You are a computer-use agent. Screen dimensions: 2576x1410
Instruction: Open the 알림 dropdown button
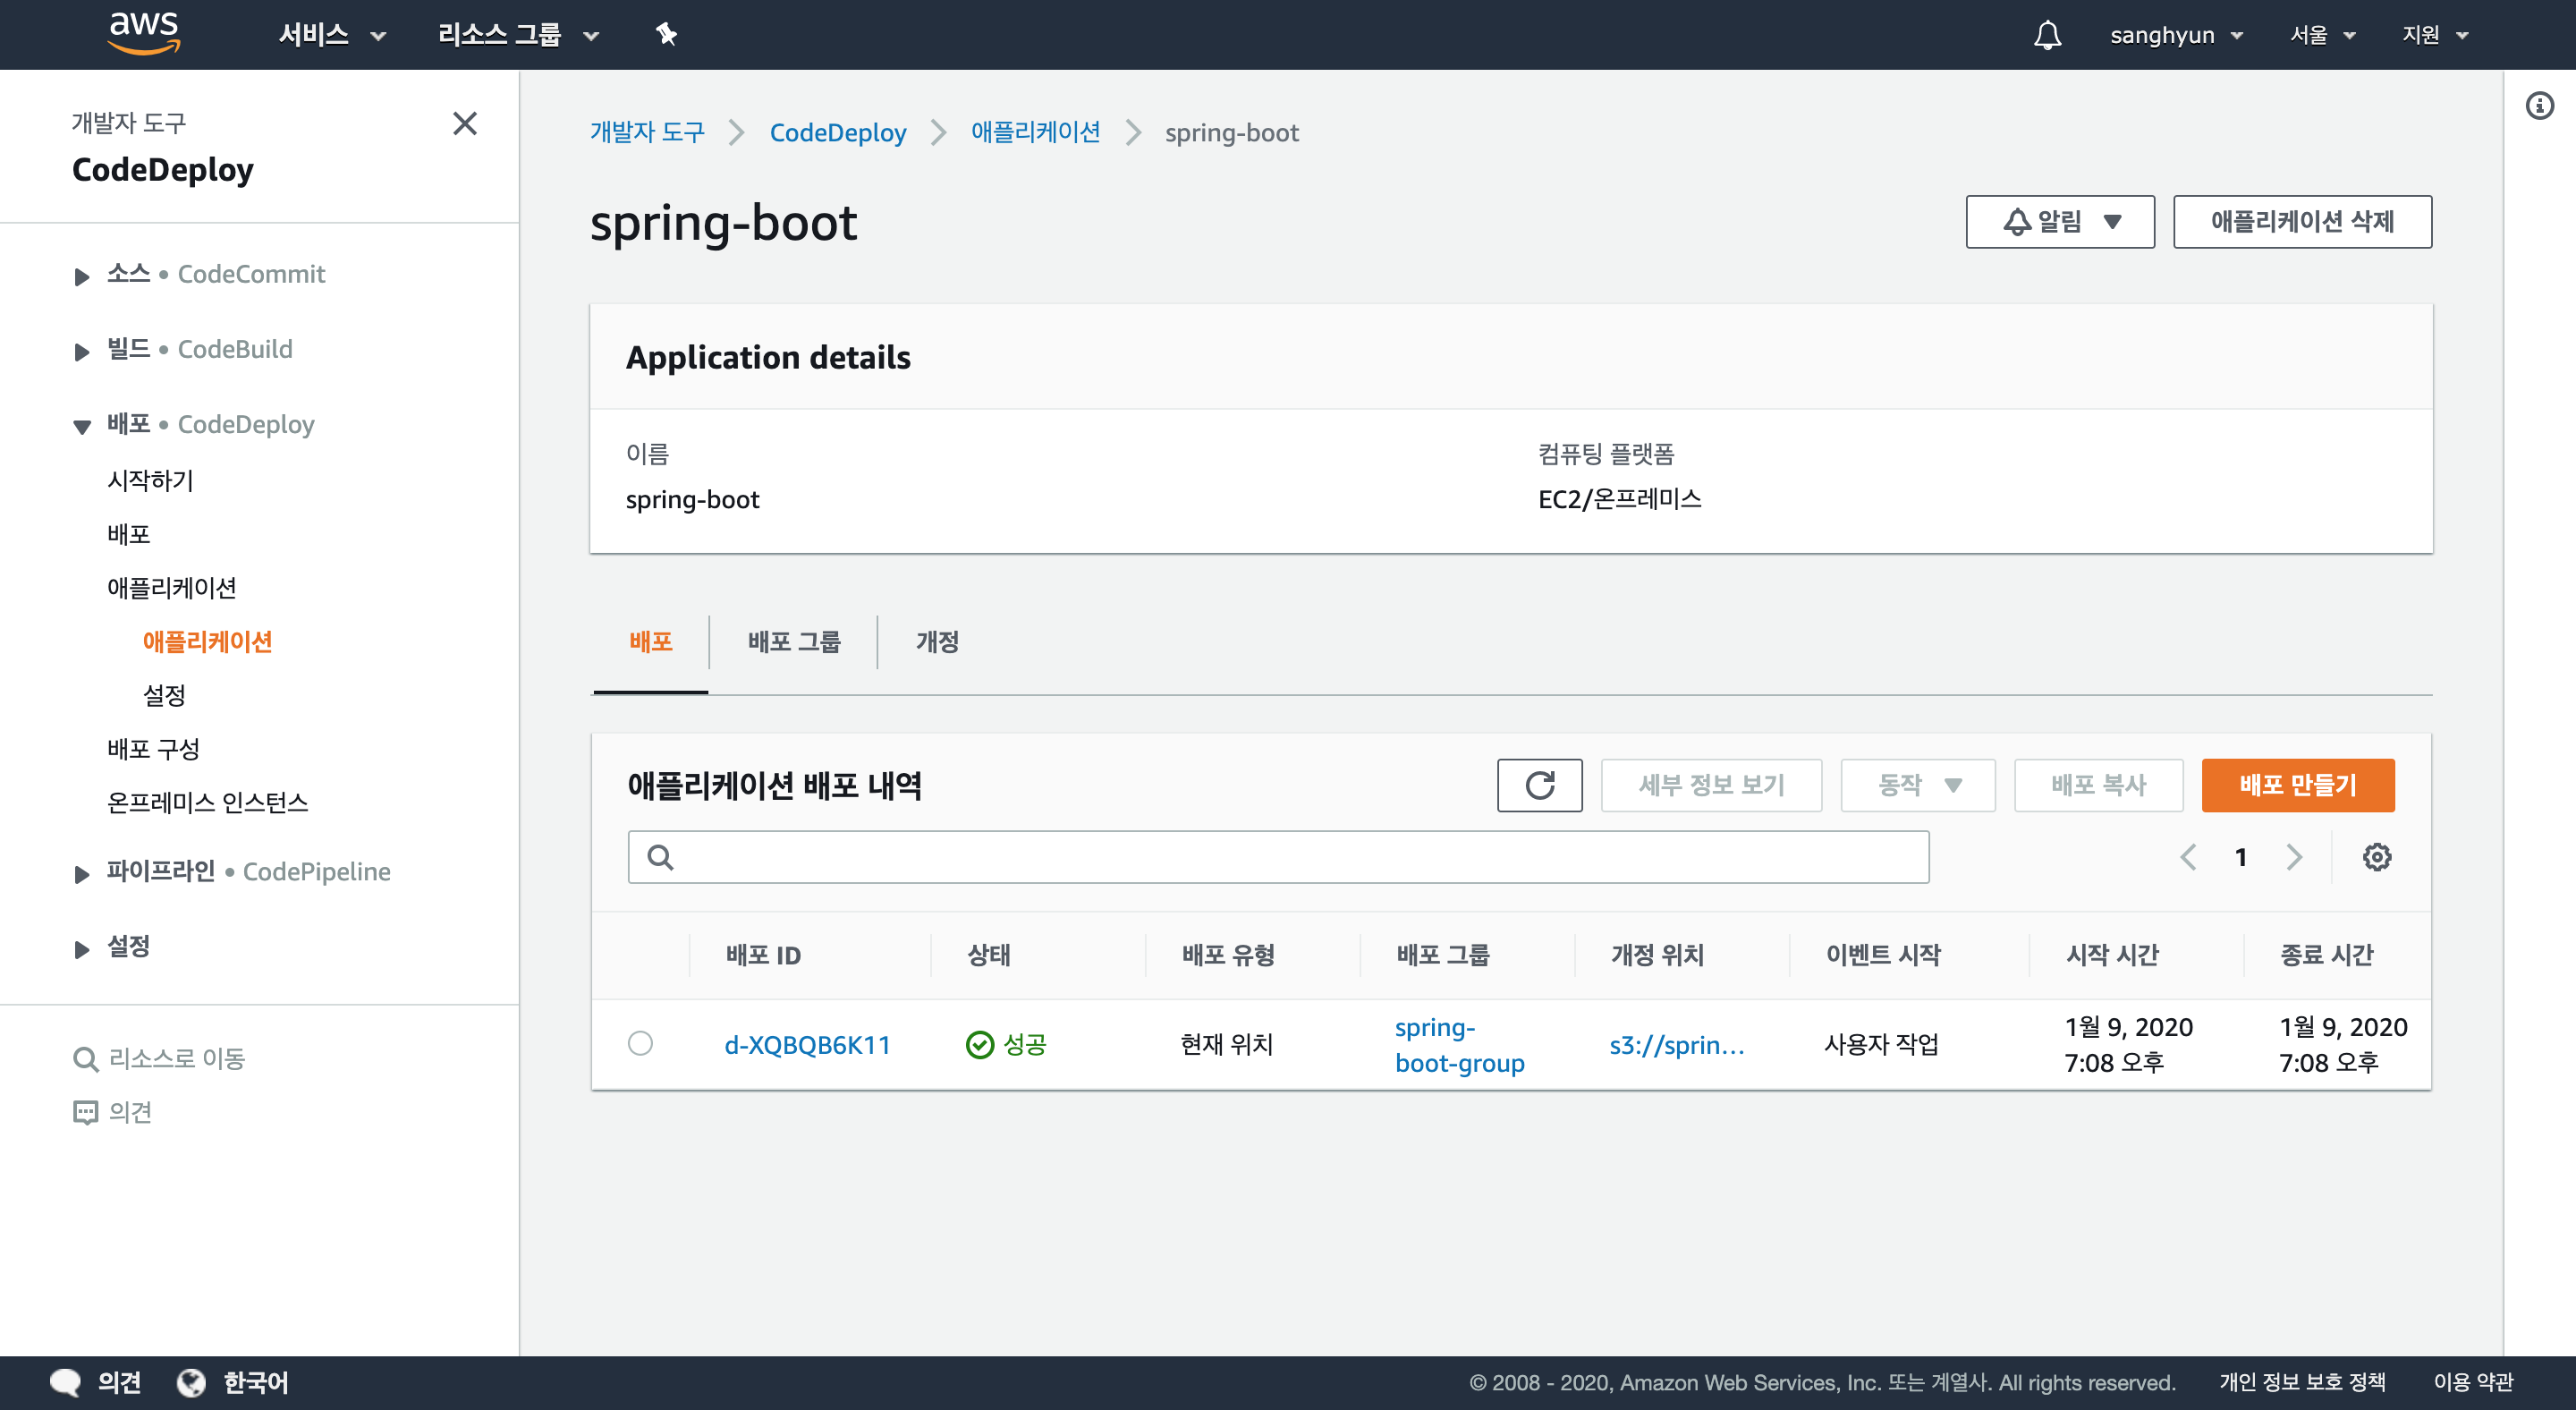click(x=2059, y=221)
